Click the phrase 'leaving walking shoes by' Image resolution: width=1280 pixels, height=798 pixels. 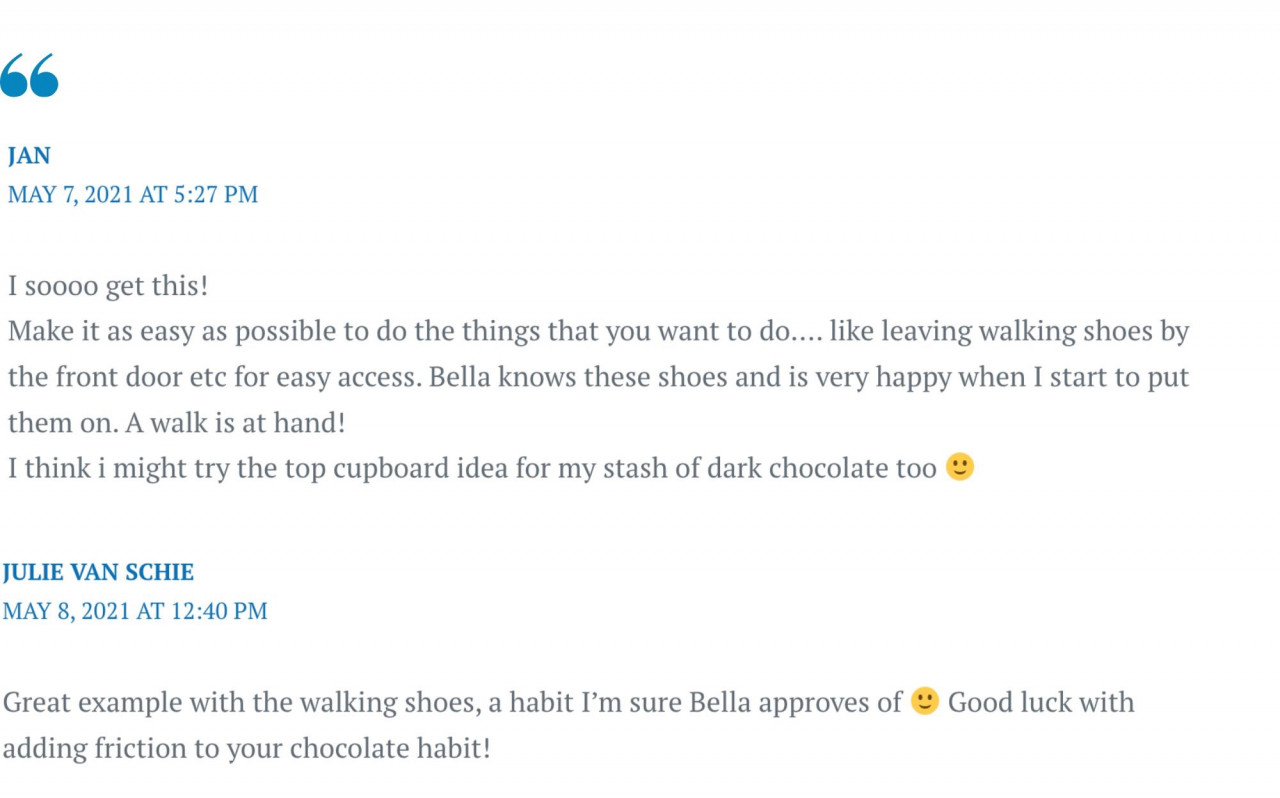pyautogui.click(x=1009, y=331)
